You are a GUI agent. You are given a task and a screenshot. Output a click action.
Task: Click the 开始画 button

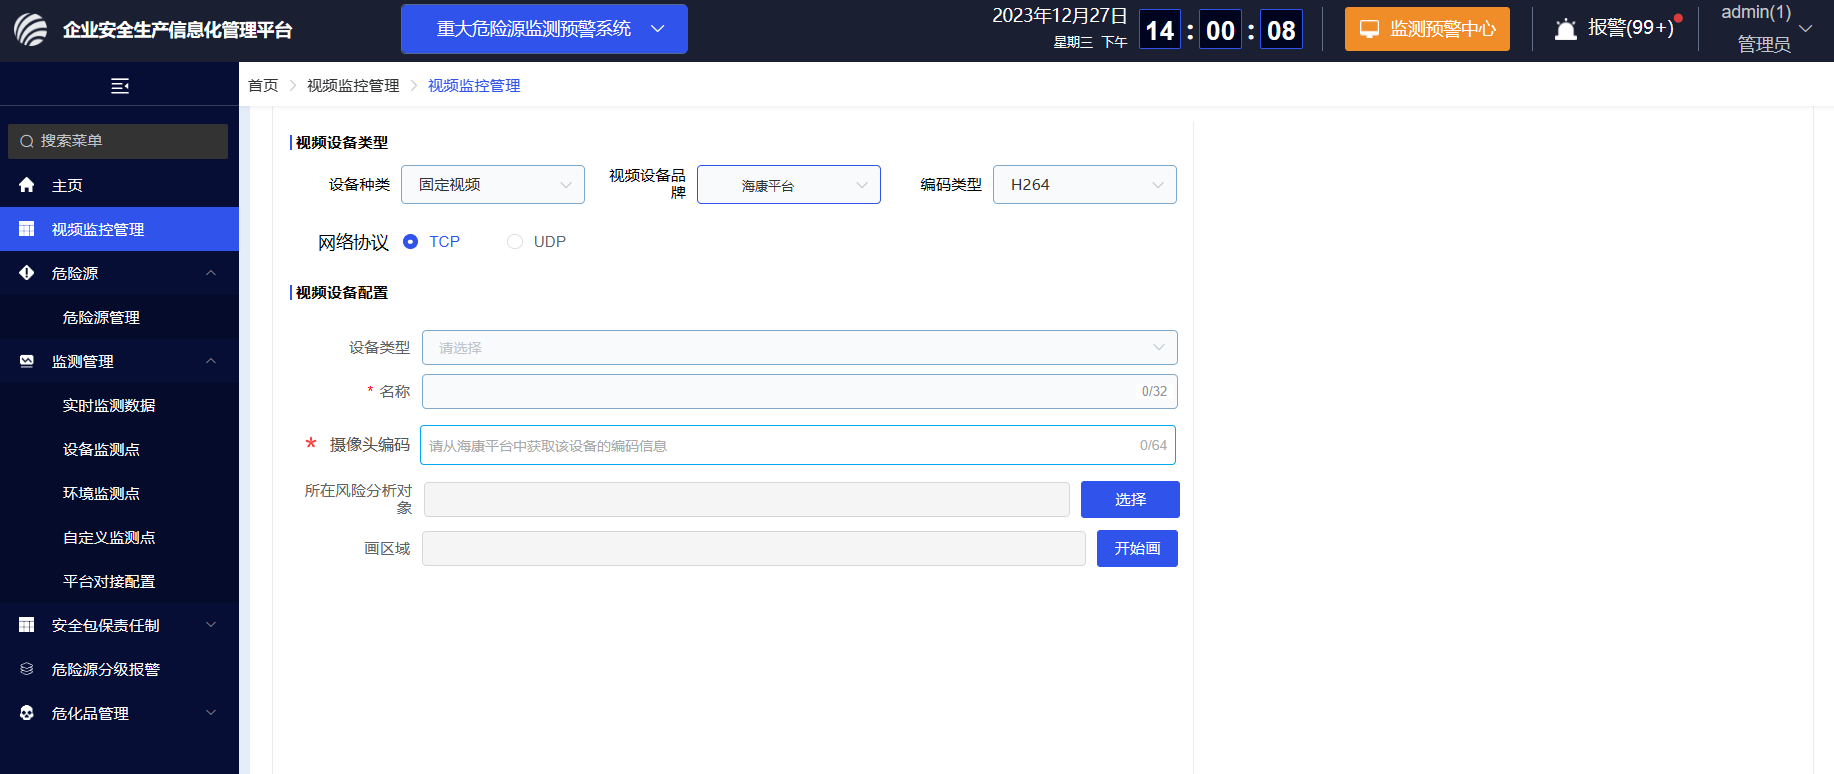pyautogui.click(x=1137, y=548)
